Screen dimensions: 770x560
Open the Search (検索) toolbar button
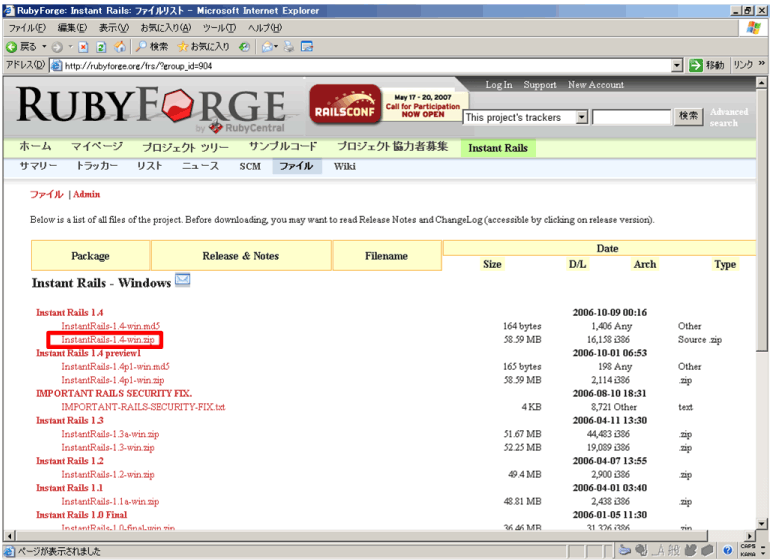[x=152, y=47]
